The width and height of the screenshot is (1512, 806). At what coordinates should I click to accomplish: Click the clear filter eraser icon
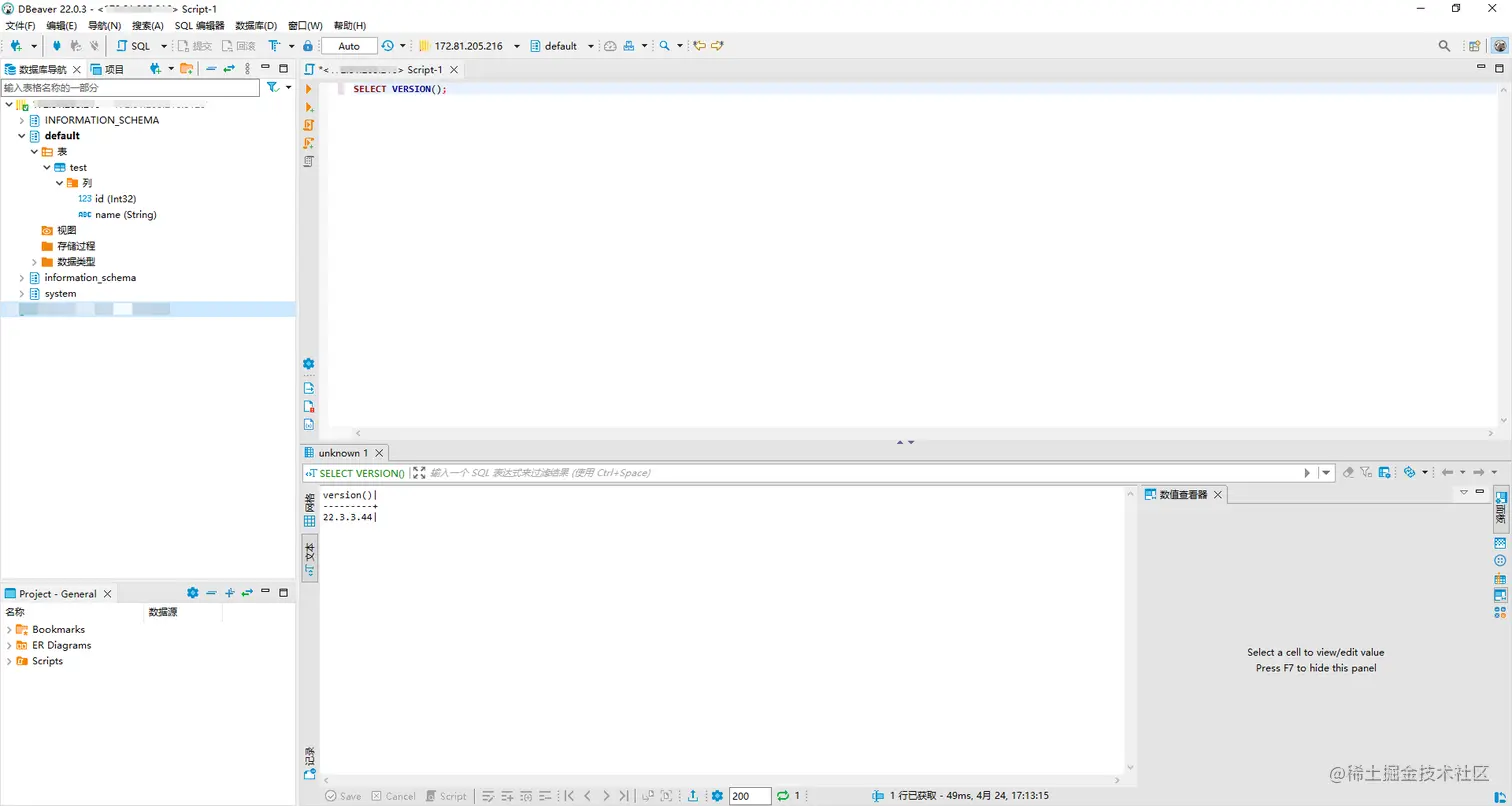1348,473
